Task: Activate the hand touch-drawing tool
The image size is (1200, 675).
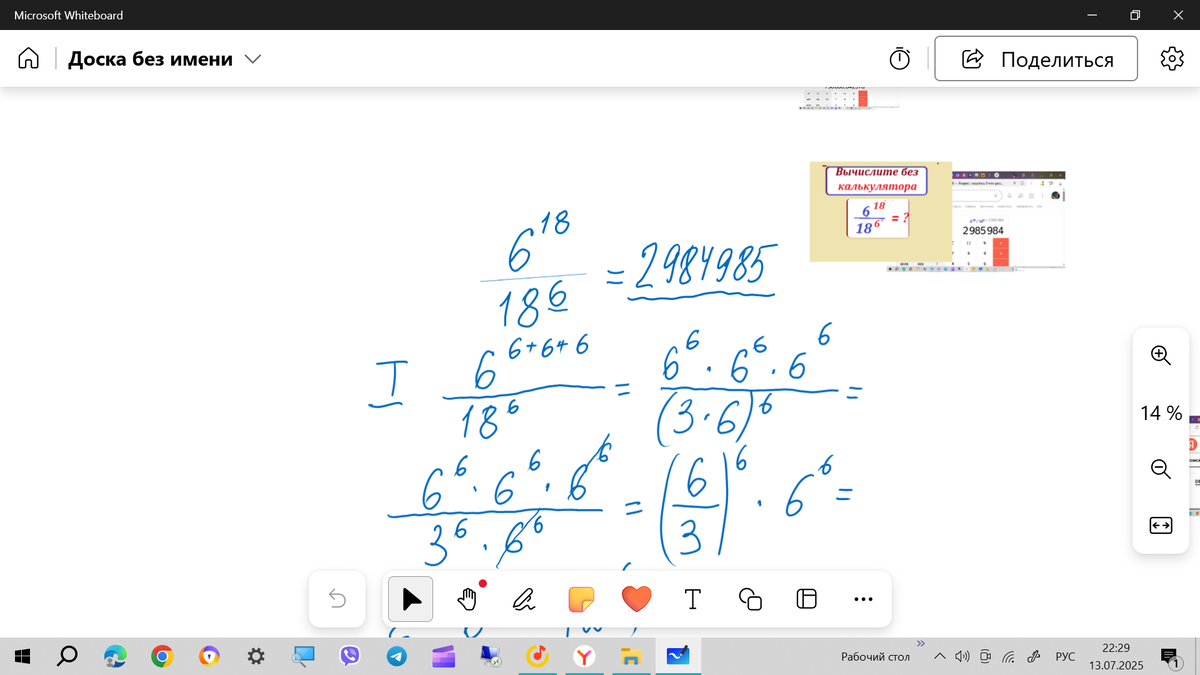Action: coord(467,599)
